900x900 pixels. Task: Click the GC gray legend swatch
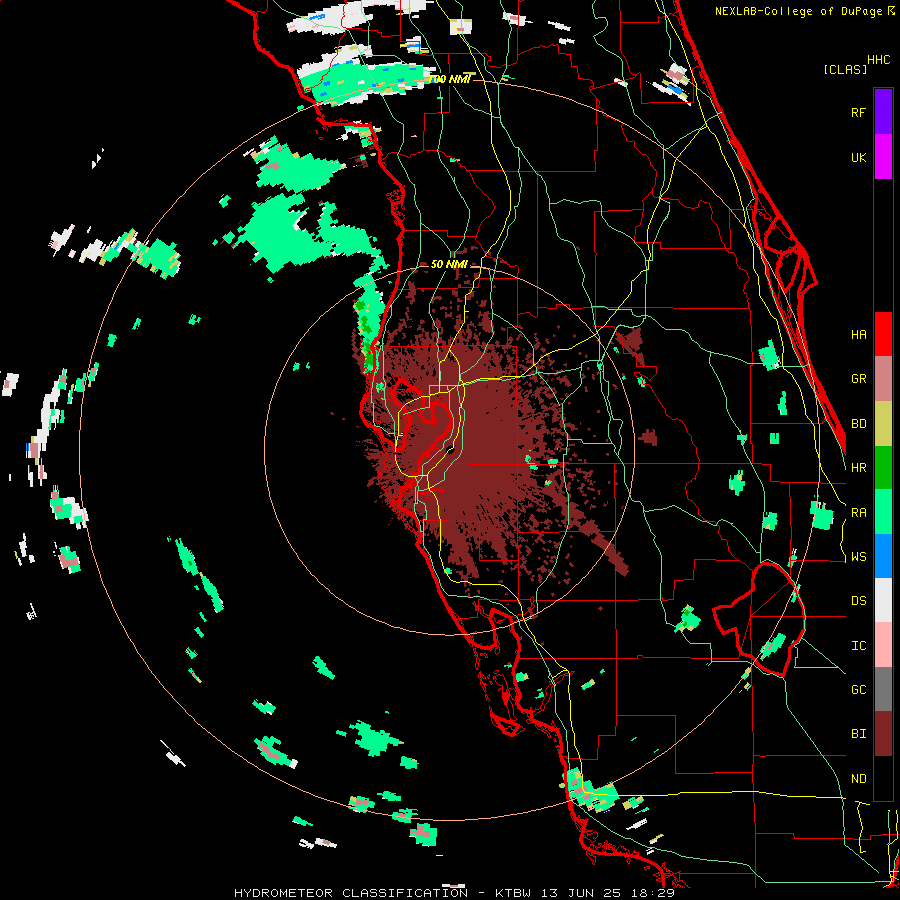[x=883, y=689]
